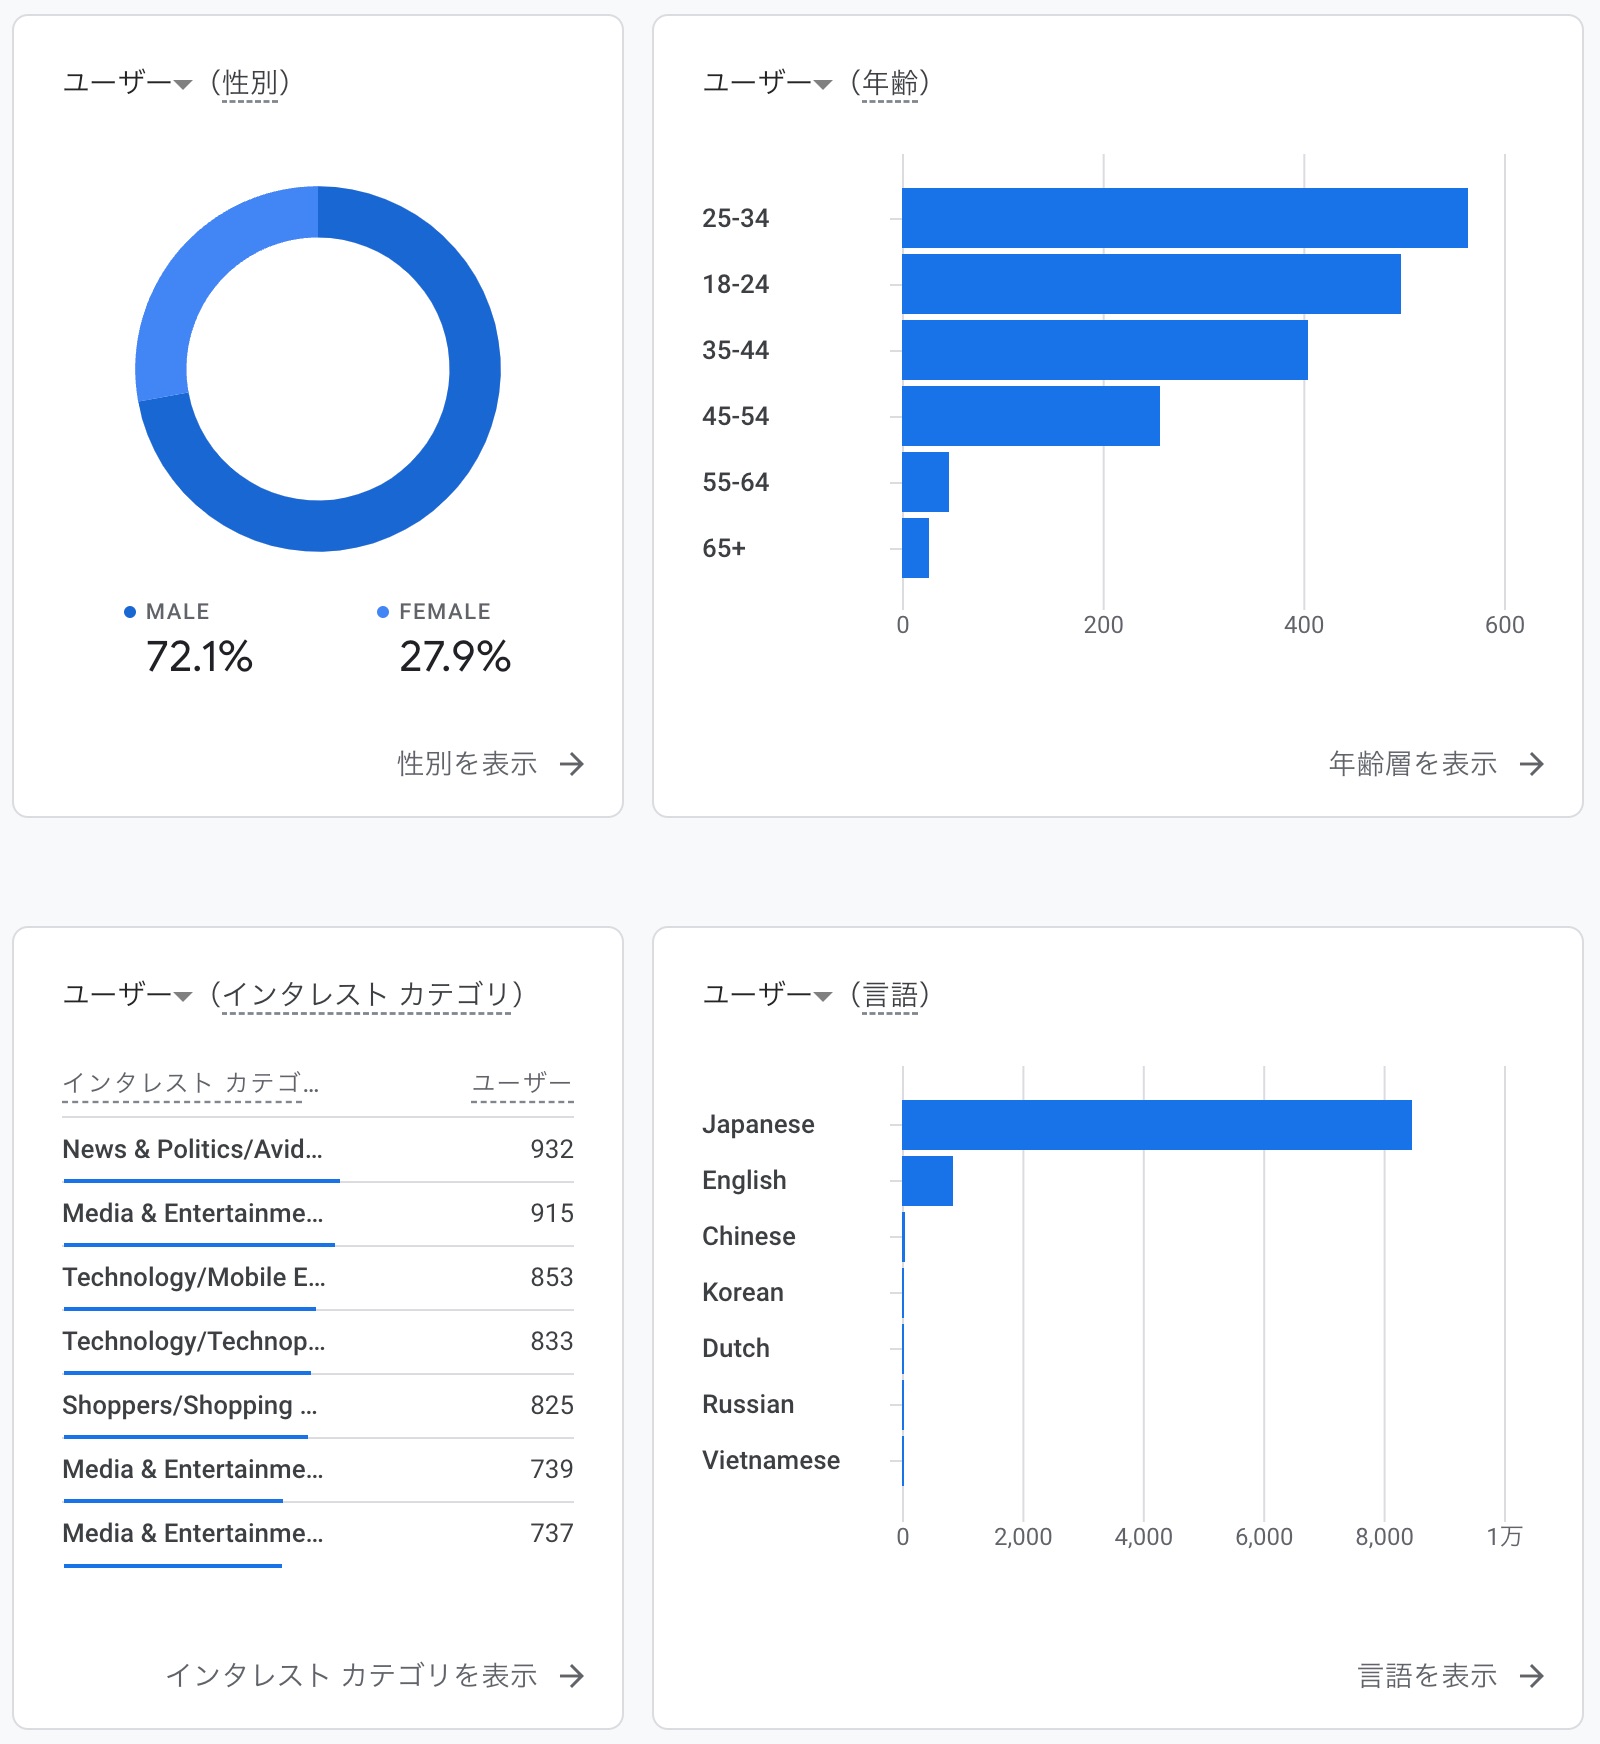Click the 25-34 age bar
The width and height of the screenshot is (1600, 1744).
pos(1185,218)
